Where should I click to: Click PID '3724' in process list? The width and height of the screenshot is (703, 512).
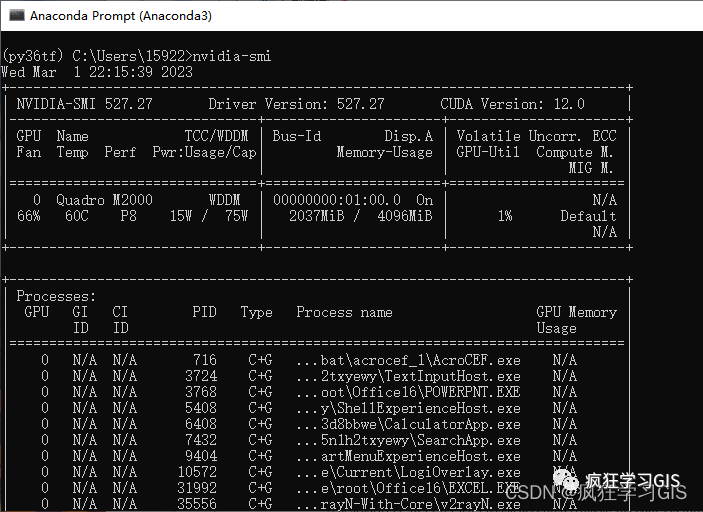point(201,376)
